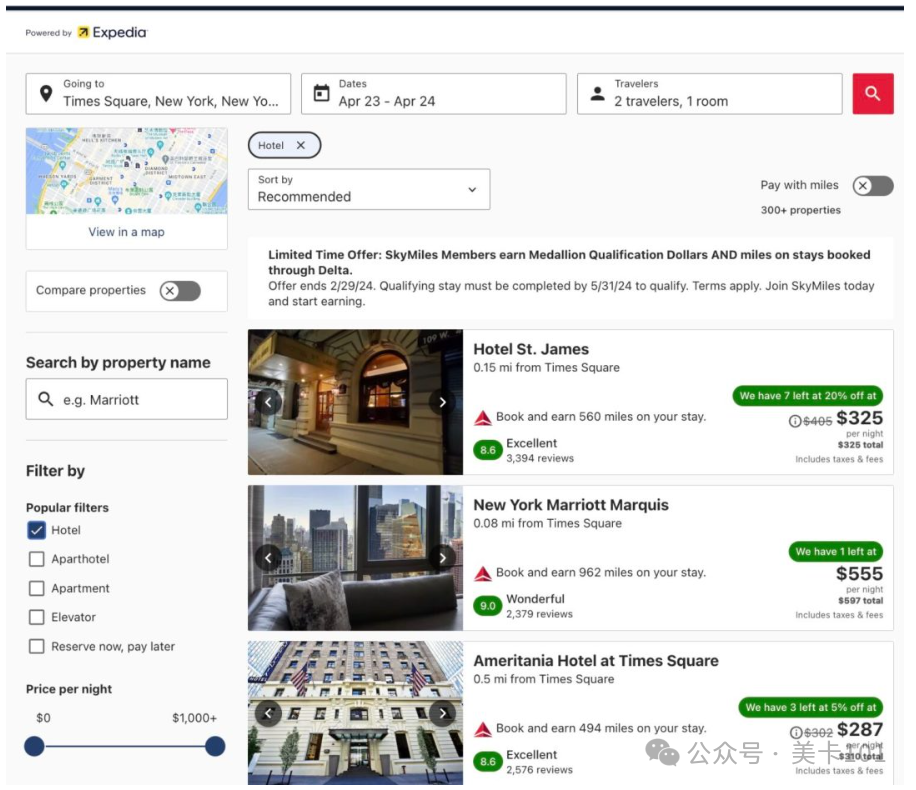Click the e.g. Marriott property name input
The height and width of the screenshot is (790, 916).
(127, 399)
